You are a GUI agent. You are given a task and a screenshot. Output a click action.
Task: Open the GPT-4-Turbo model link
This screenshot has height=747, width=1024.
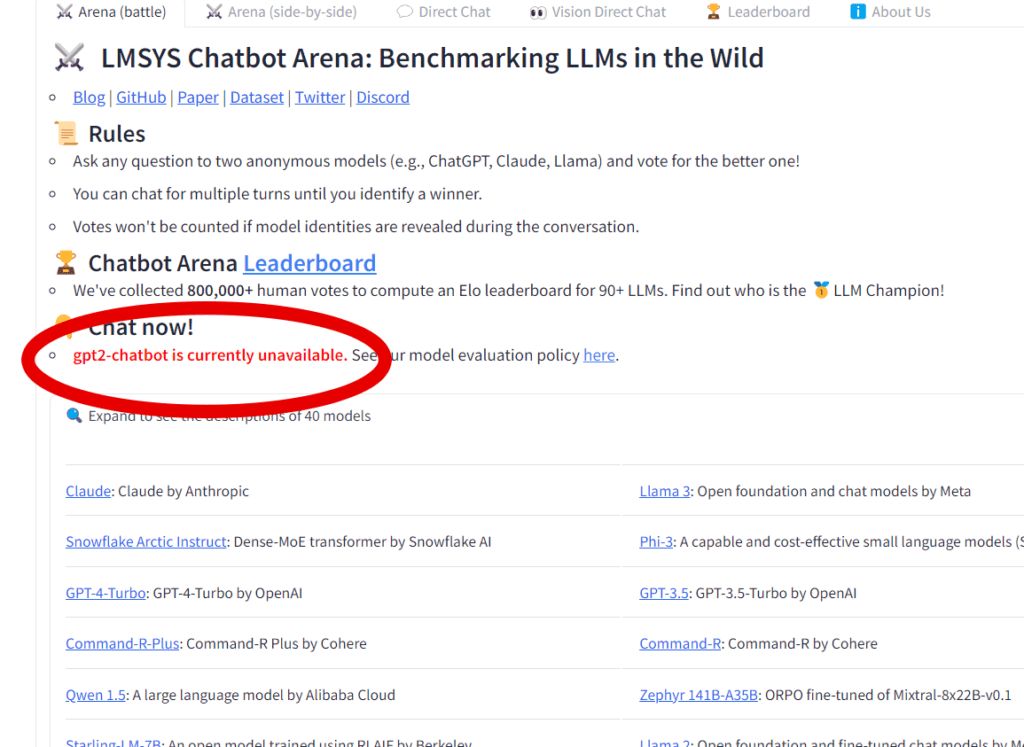[105, 593]
